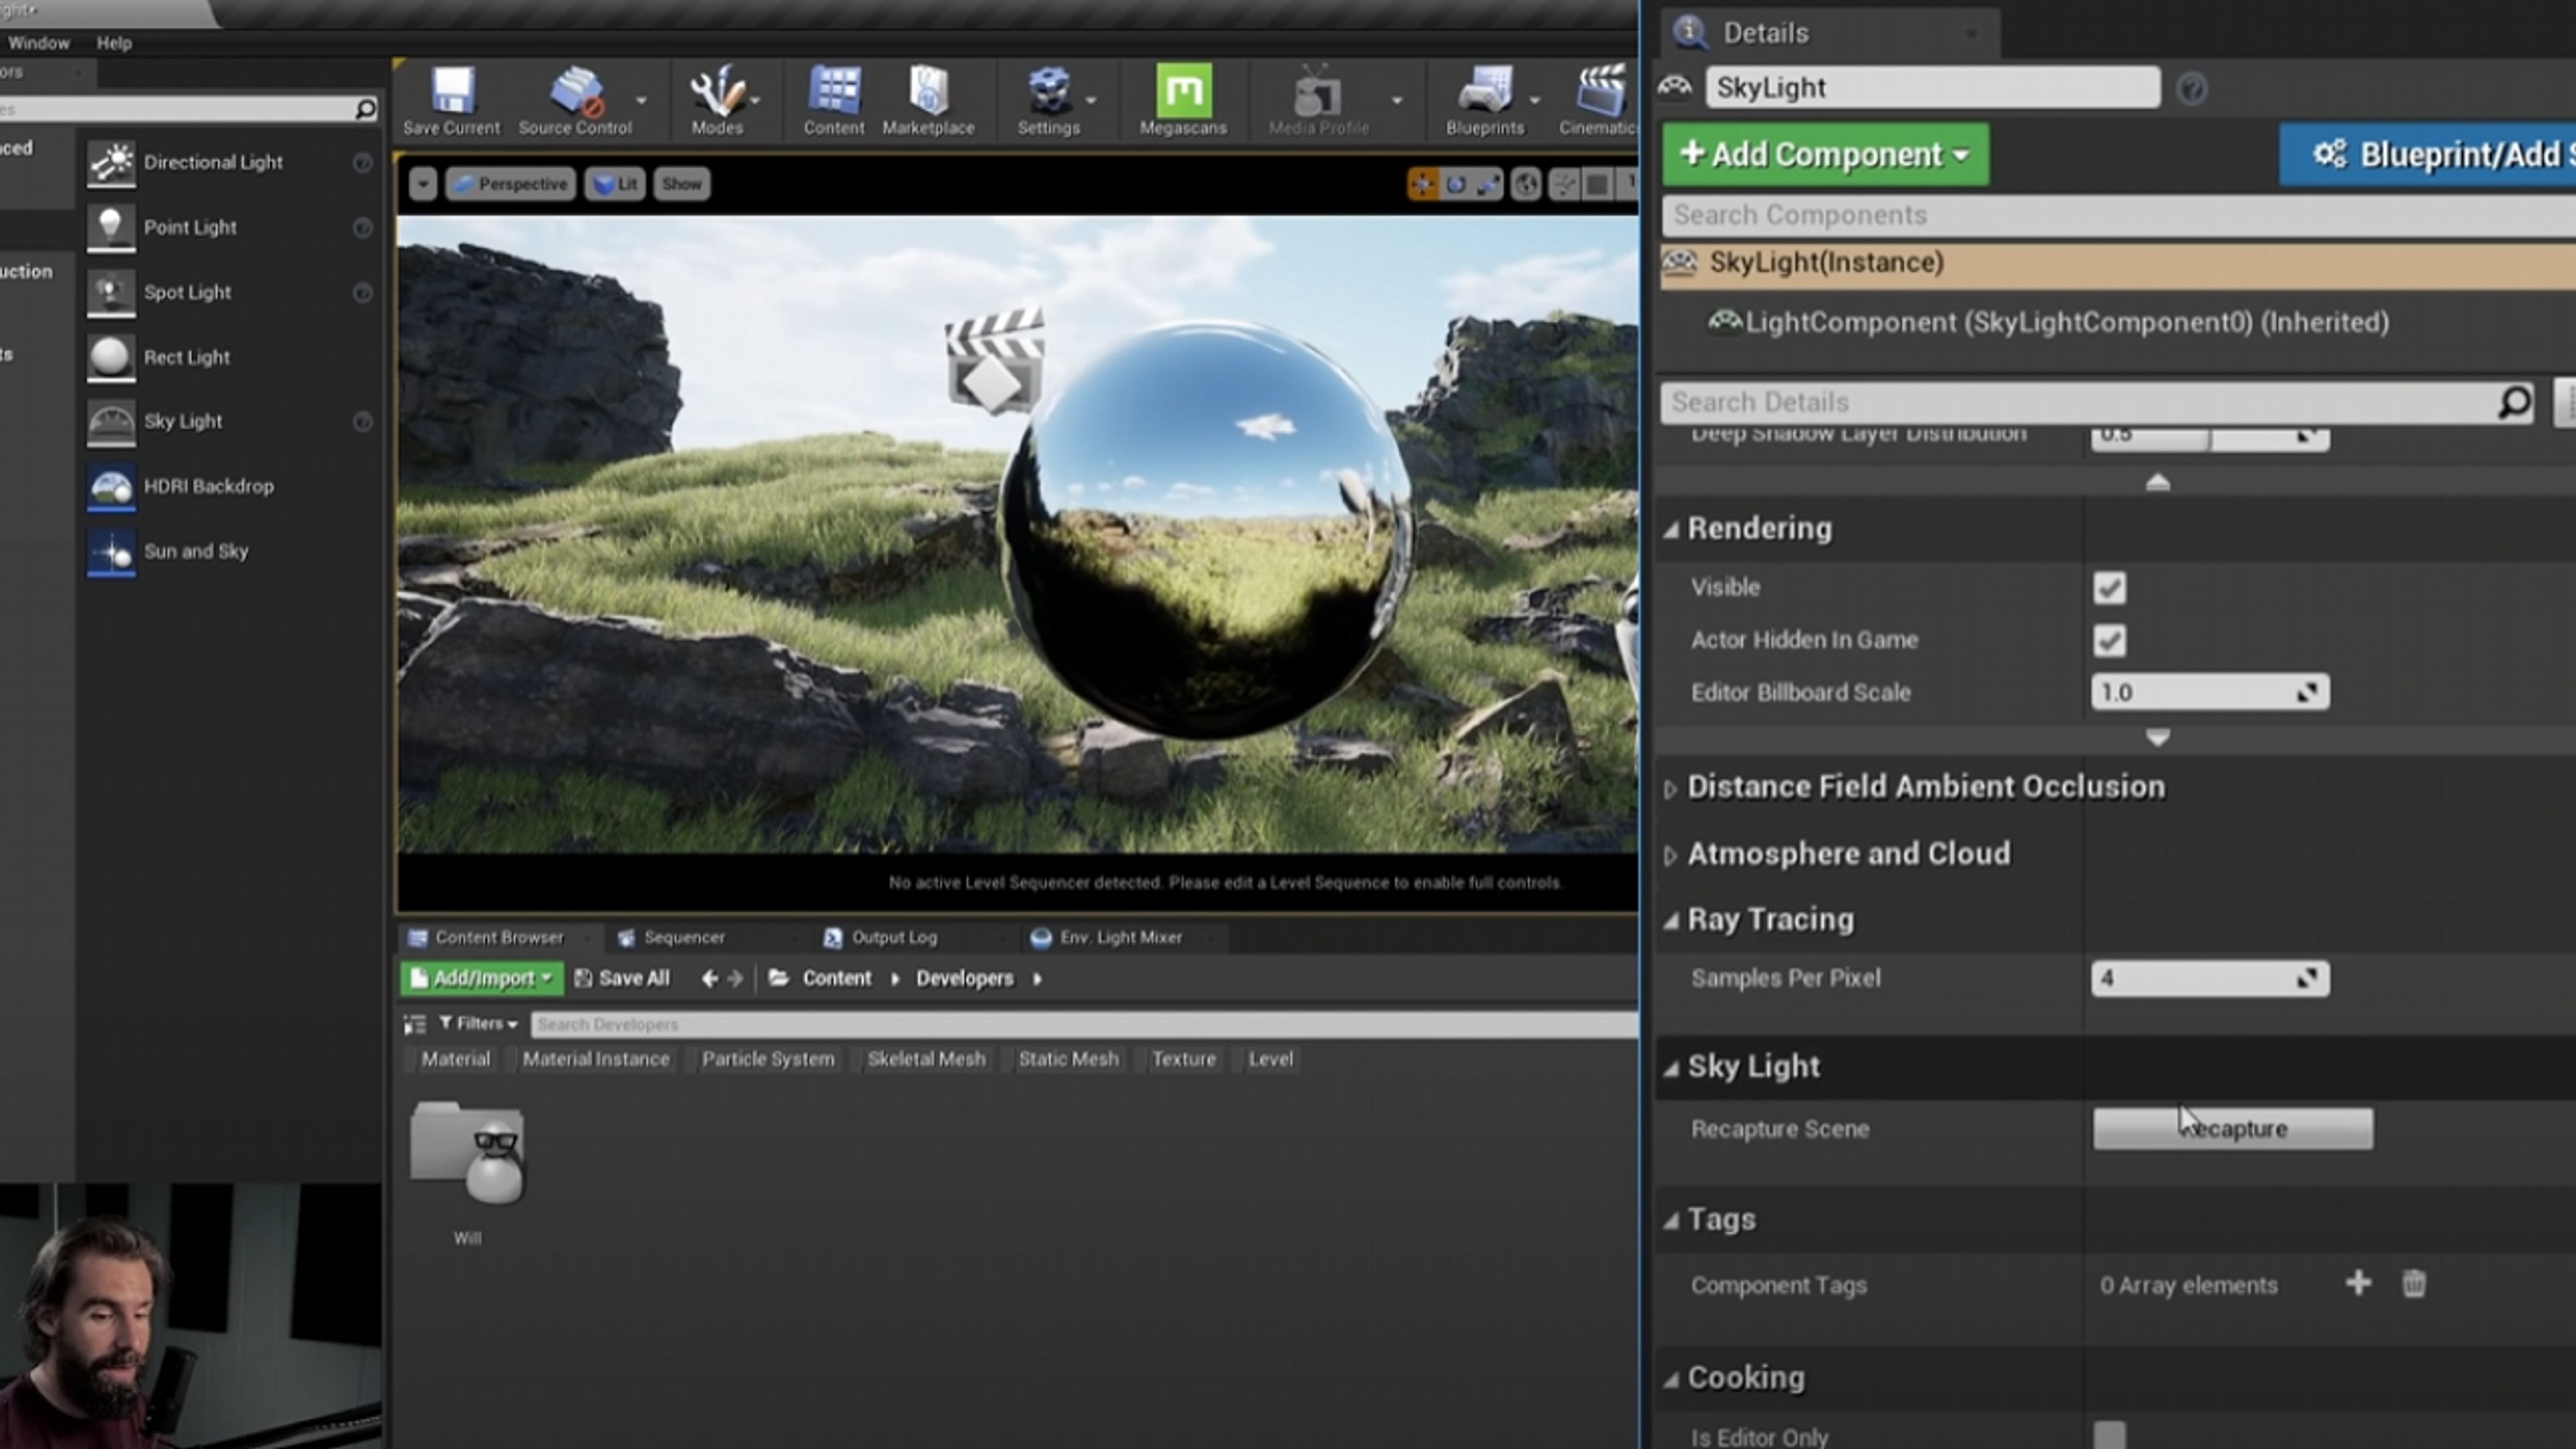Add a Component Tags array element
Screen dimensions: 2576x1449
(x=2357, y=1284)
